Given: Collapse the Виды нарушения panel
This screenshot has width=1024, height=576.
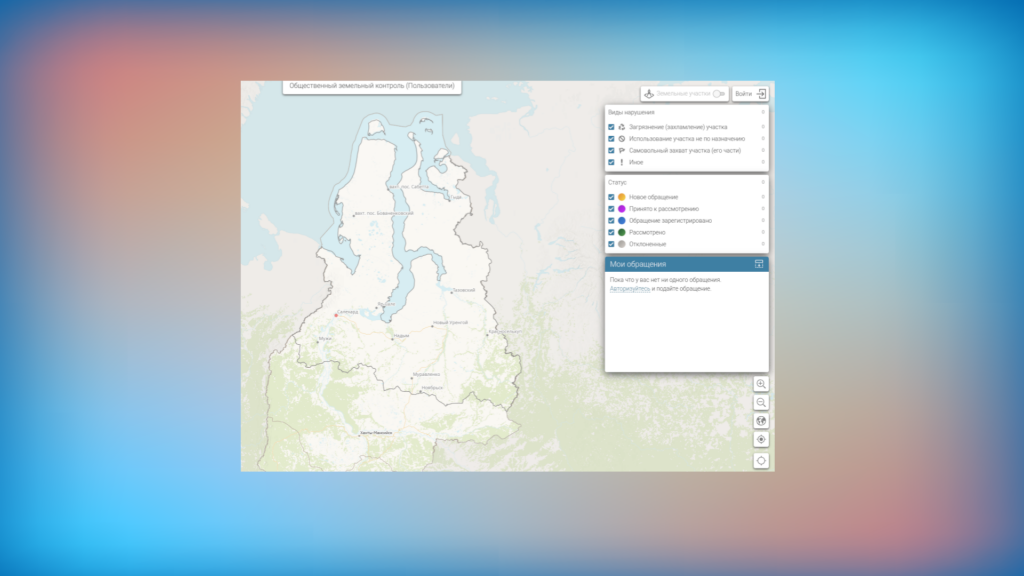Looking at the screenshot, I should click(x=763, y=112).
